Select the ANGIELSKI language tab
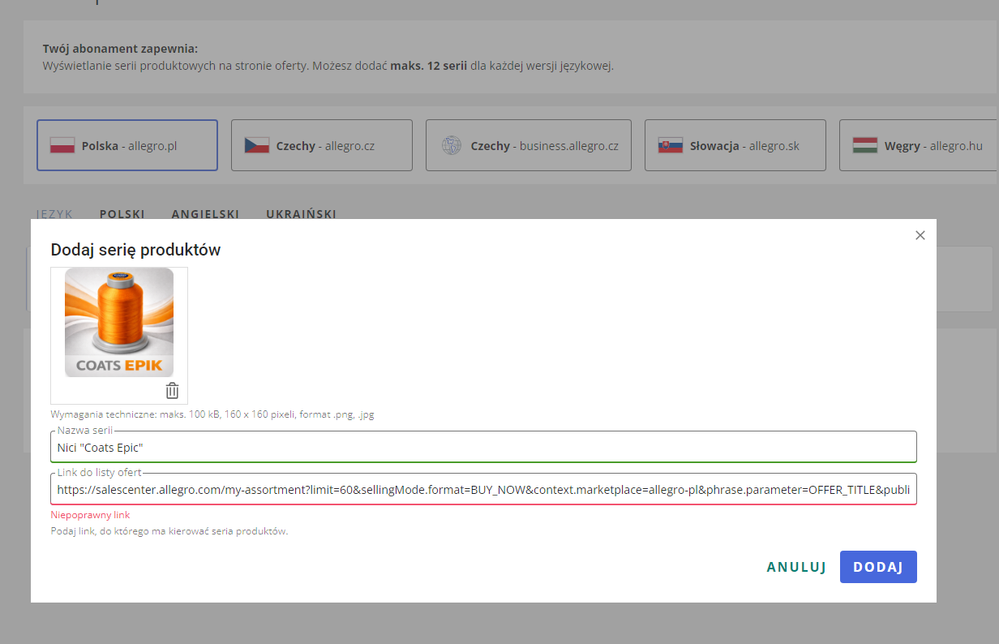Image resolution: width=999 pixels, height=644 pixels. coord(205,214)
